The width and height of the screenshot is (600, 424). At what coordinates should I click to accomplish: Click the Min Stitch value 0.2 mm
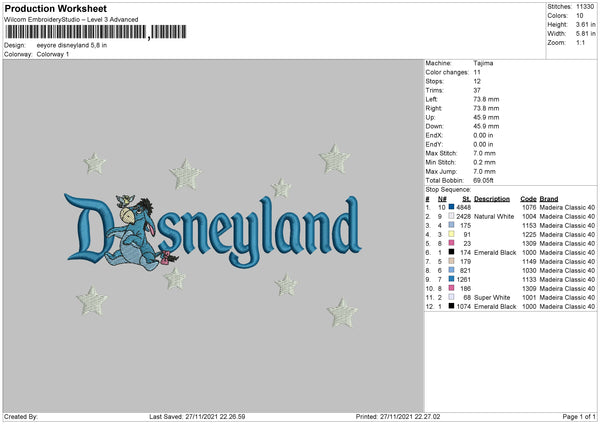click(484, 162)
